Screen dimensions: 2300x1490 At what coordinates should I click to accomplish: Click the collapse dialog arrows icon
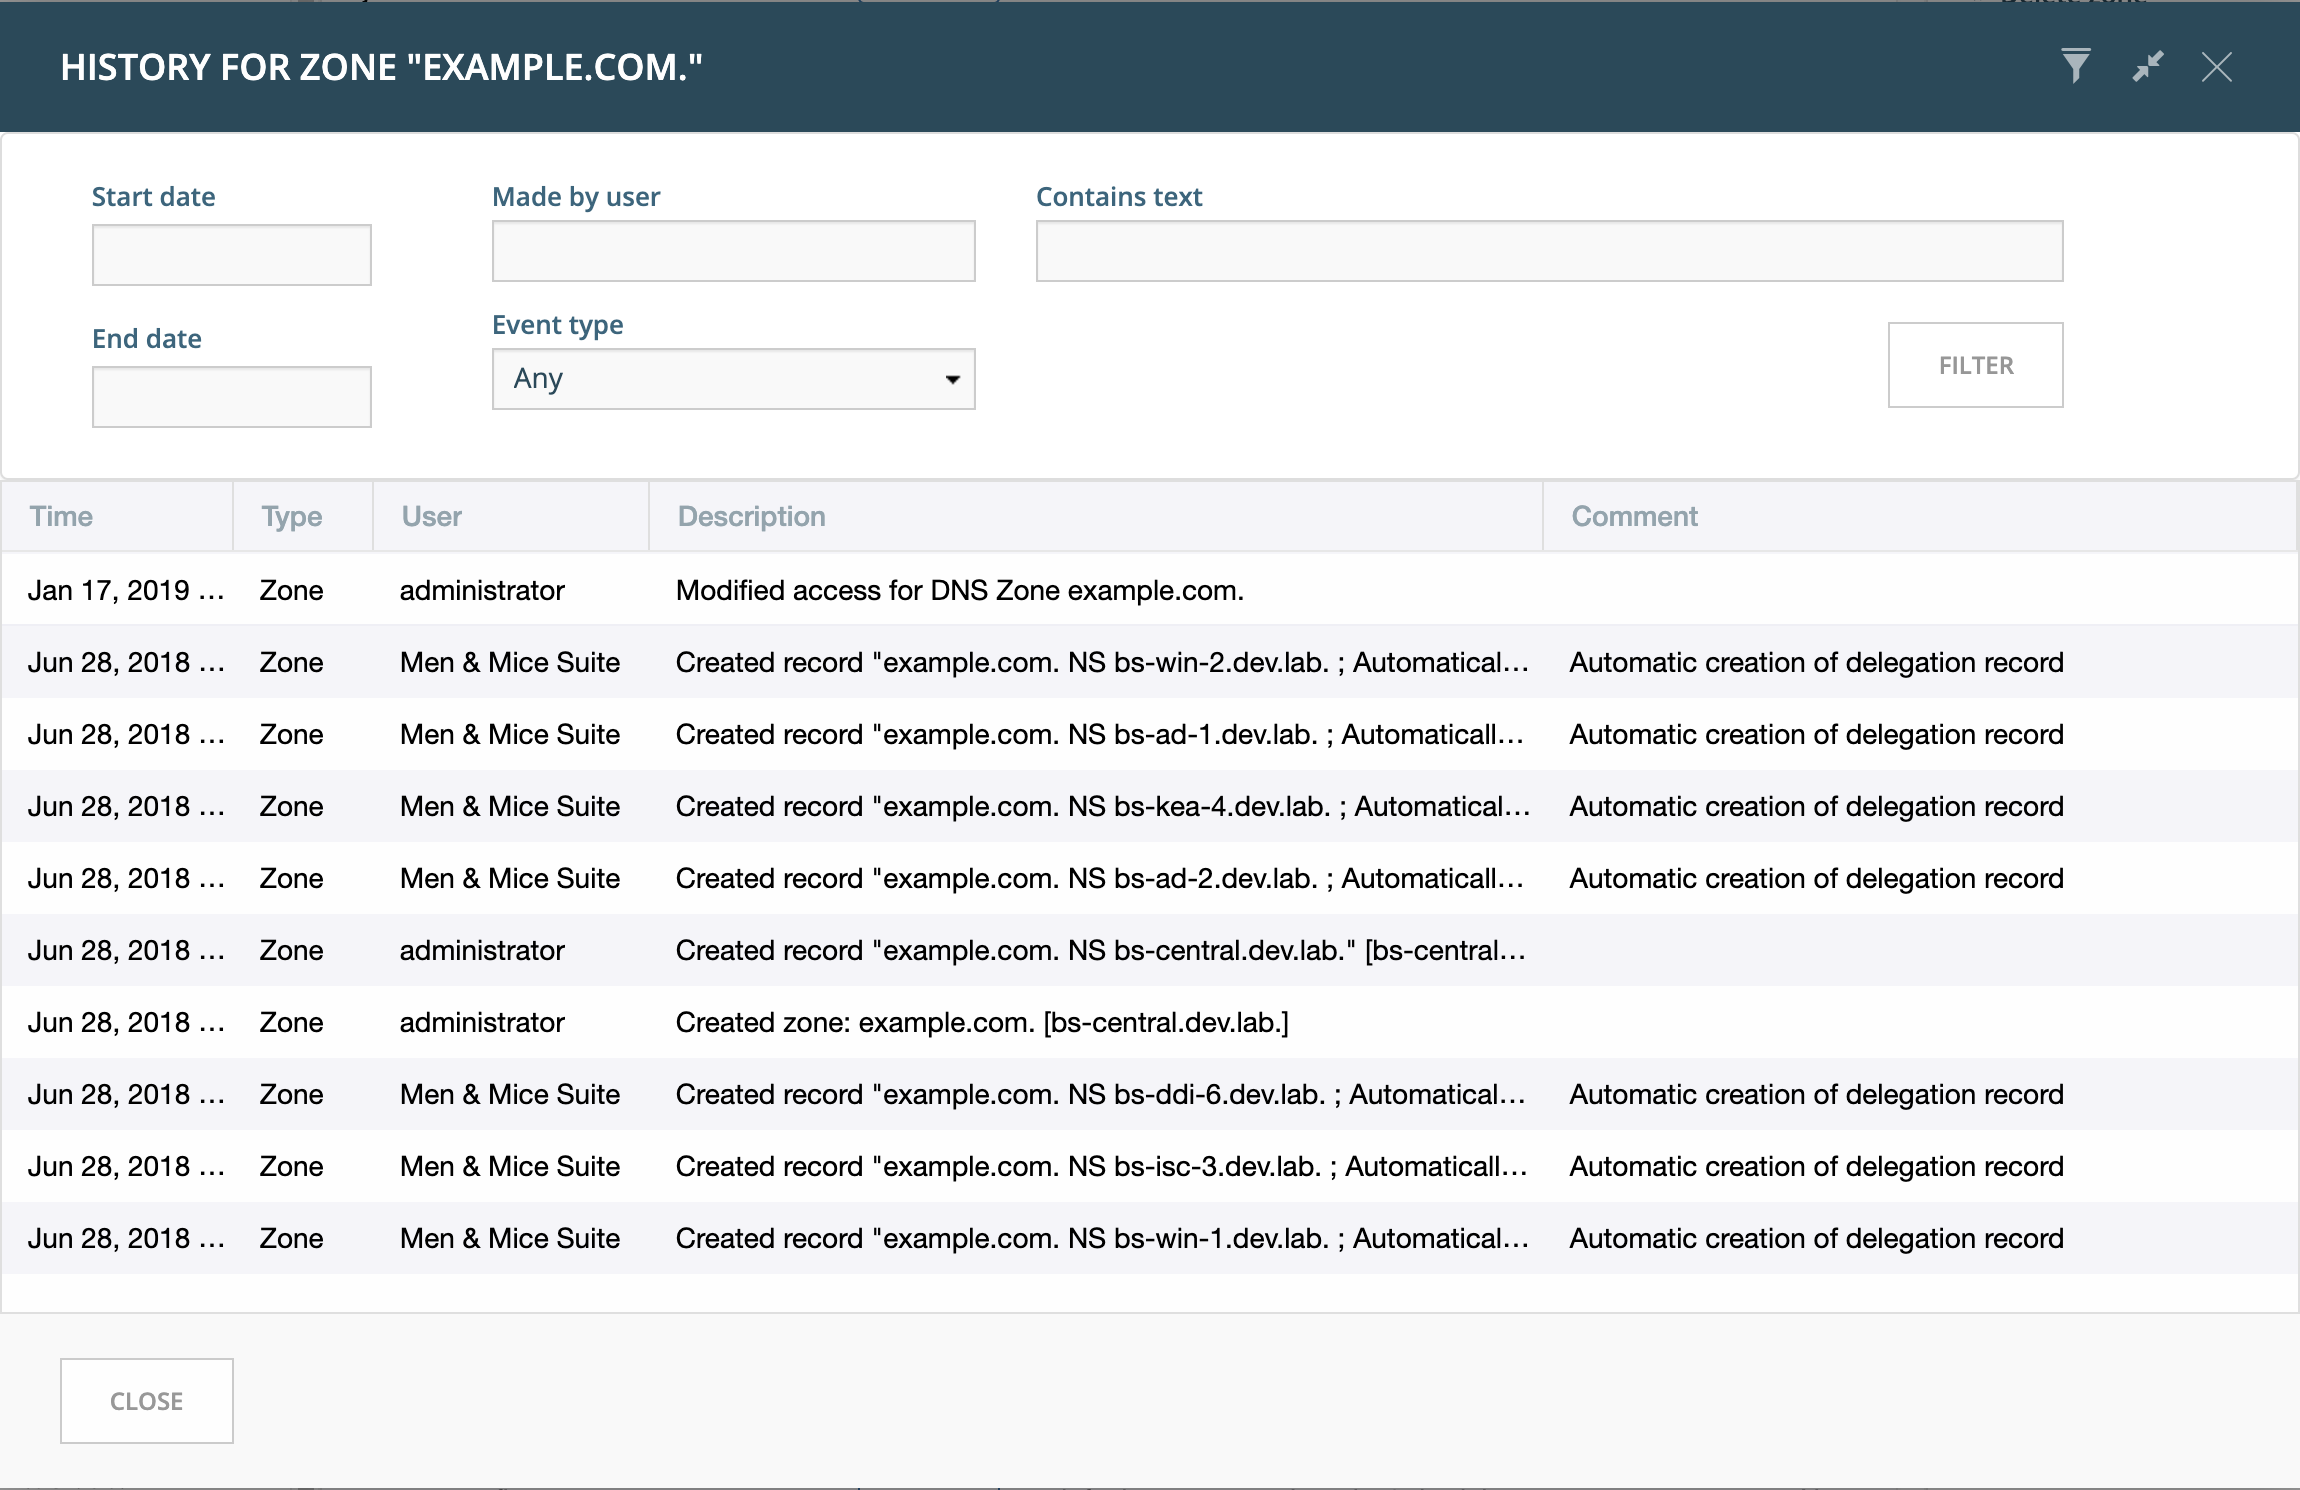2147,67
